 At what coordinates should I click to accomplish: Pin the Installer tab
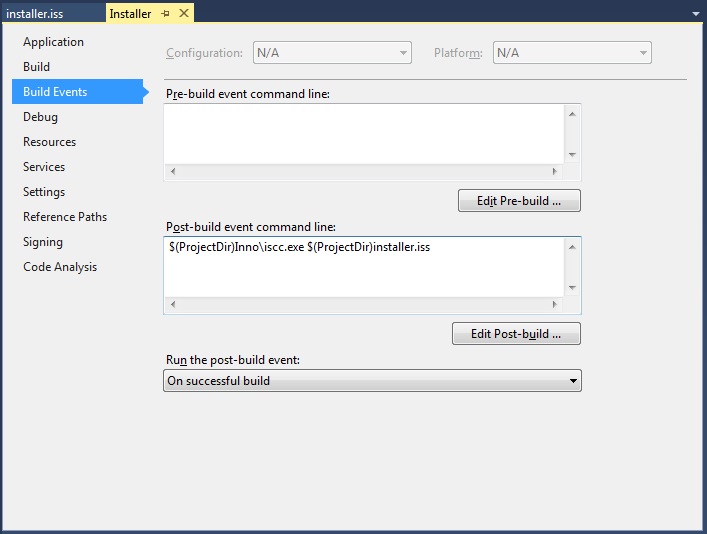pos(165,14)
